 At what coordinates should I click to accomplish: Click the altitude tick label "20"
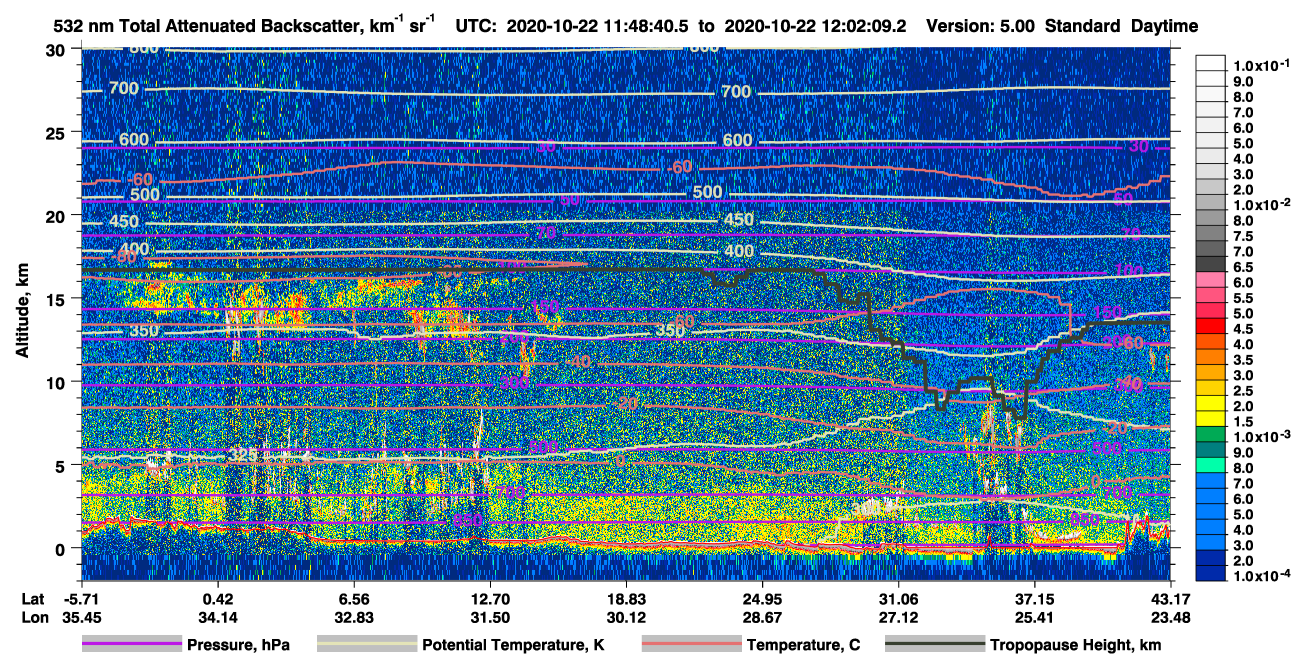coord(58,216)
